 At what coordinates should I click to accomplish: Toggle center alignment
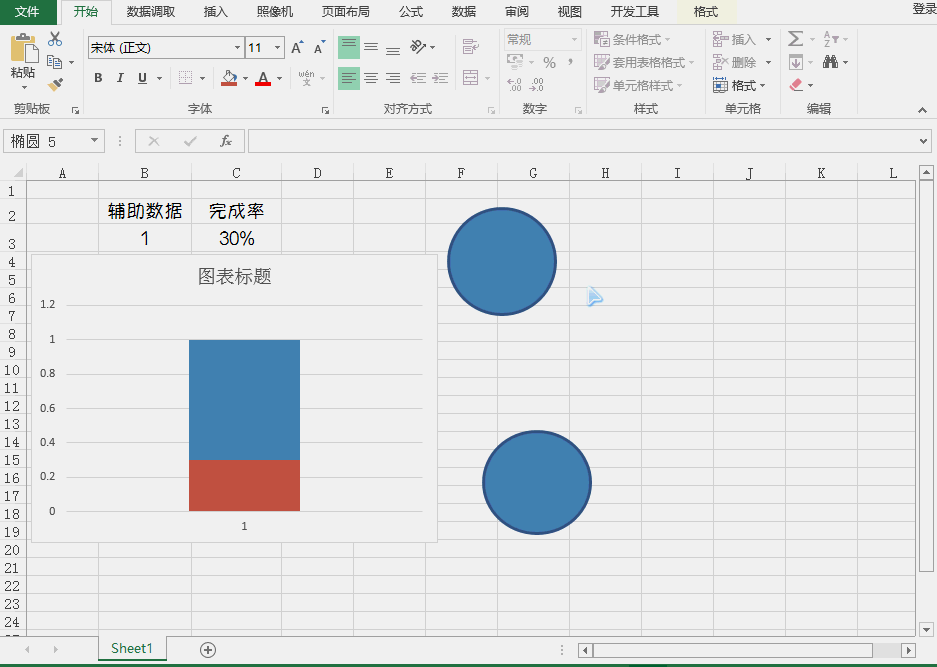click(x=369, y=78)
